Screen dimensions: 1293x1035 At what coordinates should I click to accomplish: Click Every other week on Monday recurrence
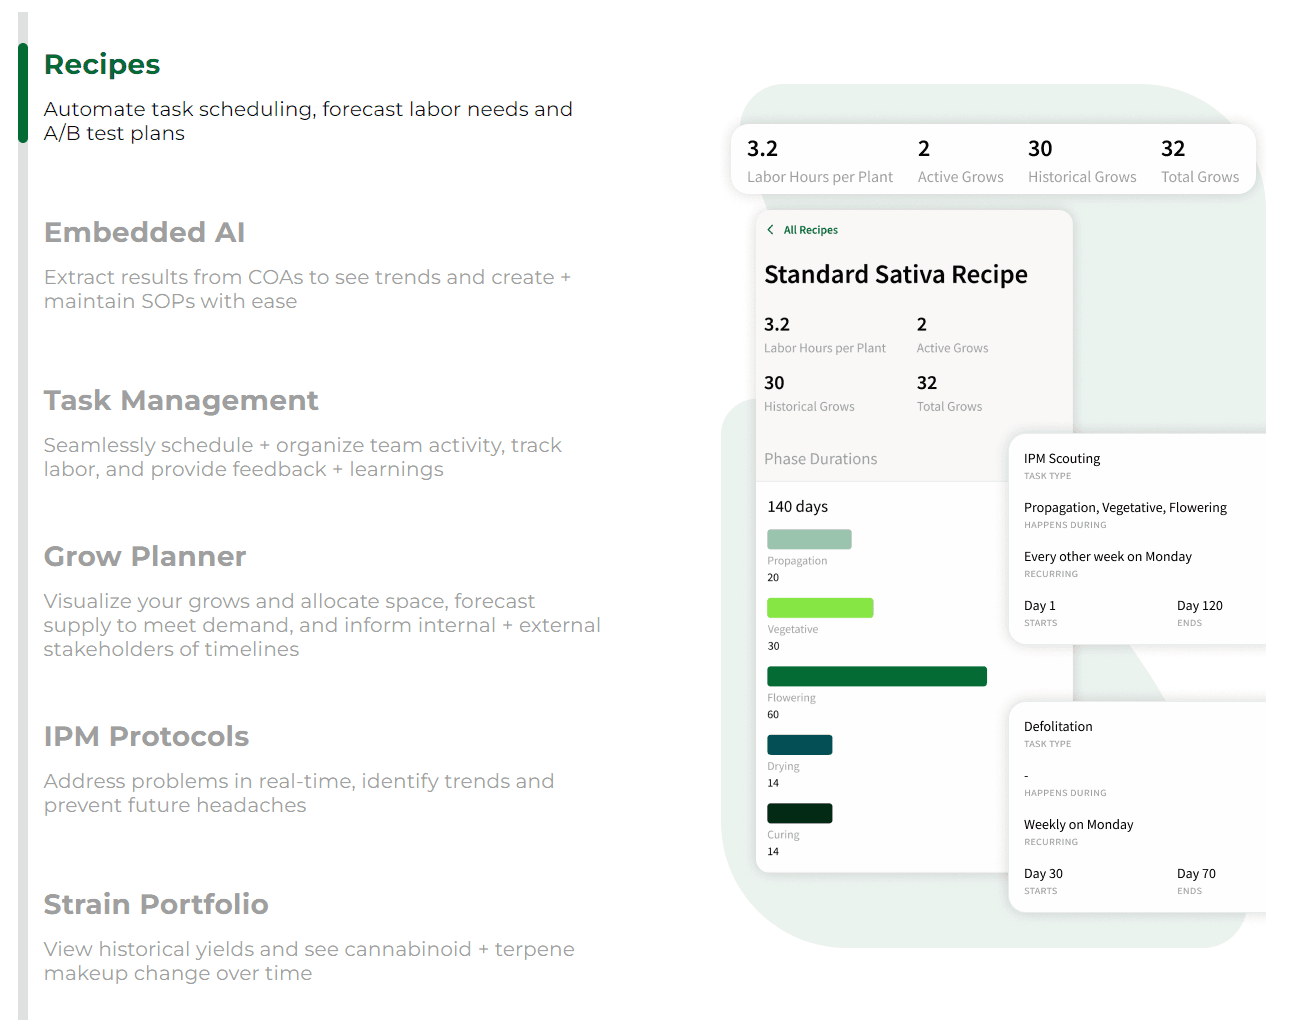pyautogui.click(x=1107, y=557)
